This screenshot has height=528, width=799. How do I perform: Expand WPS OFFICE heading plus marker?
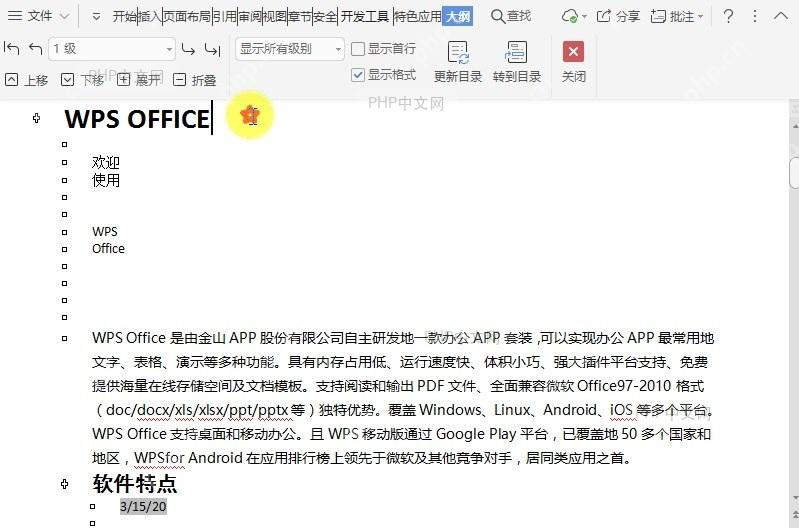point(36,118)
